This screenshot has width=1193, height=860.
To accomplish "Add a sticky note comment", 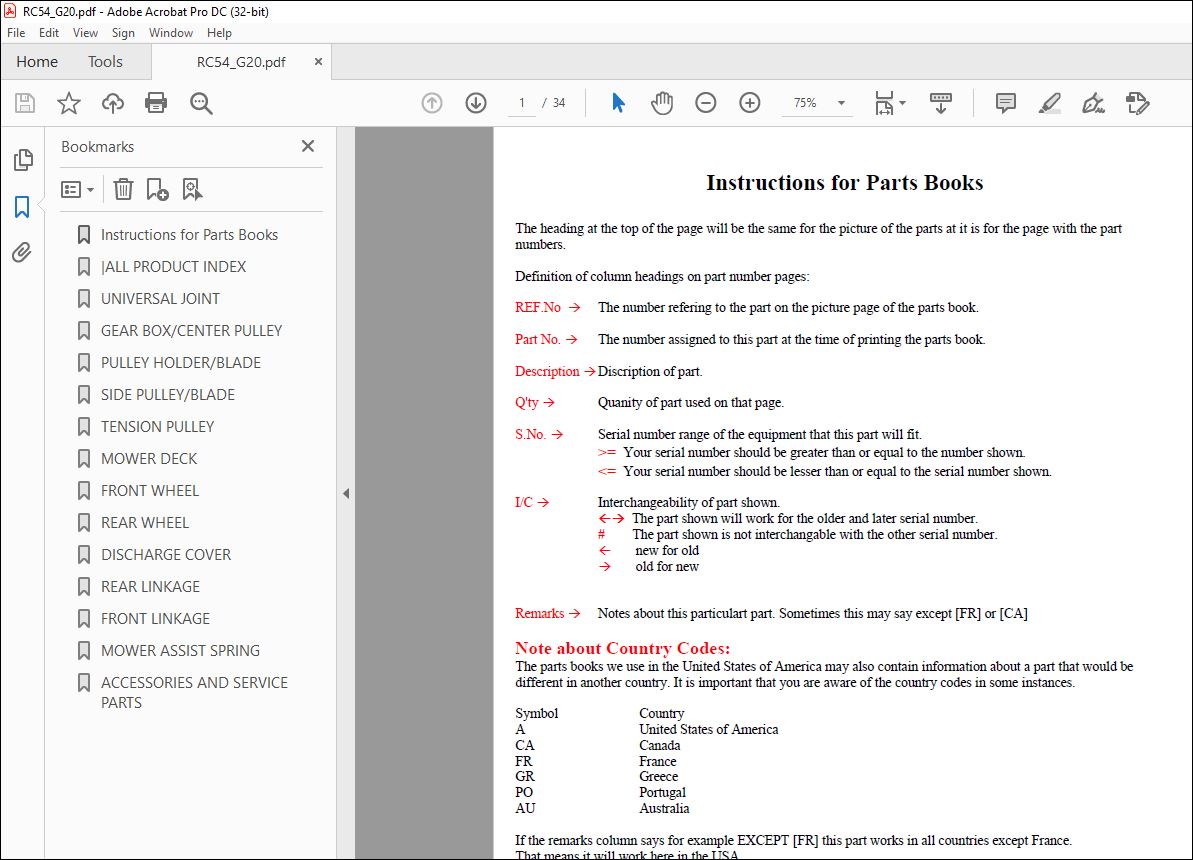I will 1006,103.
